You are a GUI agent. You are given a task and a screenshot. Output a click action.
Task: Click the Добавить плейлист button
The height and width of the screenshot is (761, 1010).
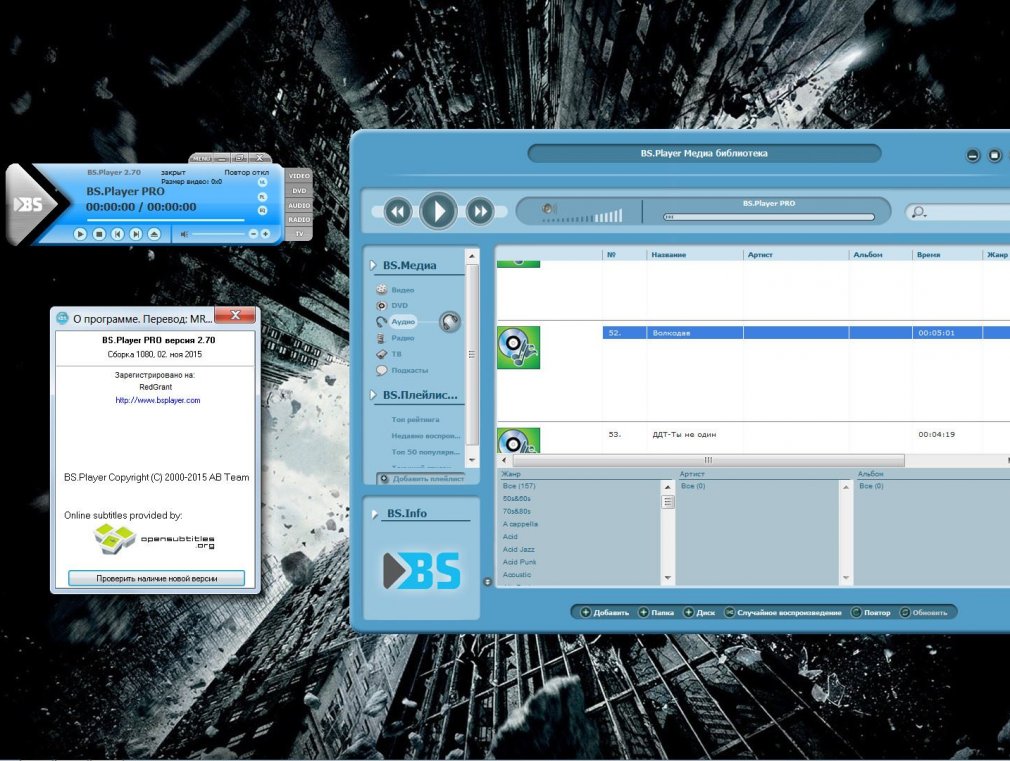pos(421,479)
